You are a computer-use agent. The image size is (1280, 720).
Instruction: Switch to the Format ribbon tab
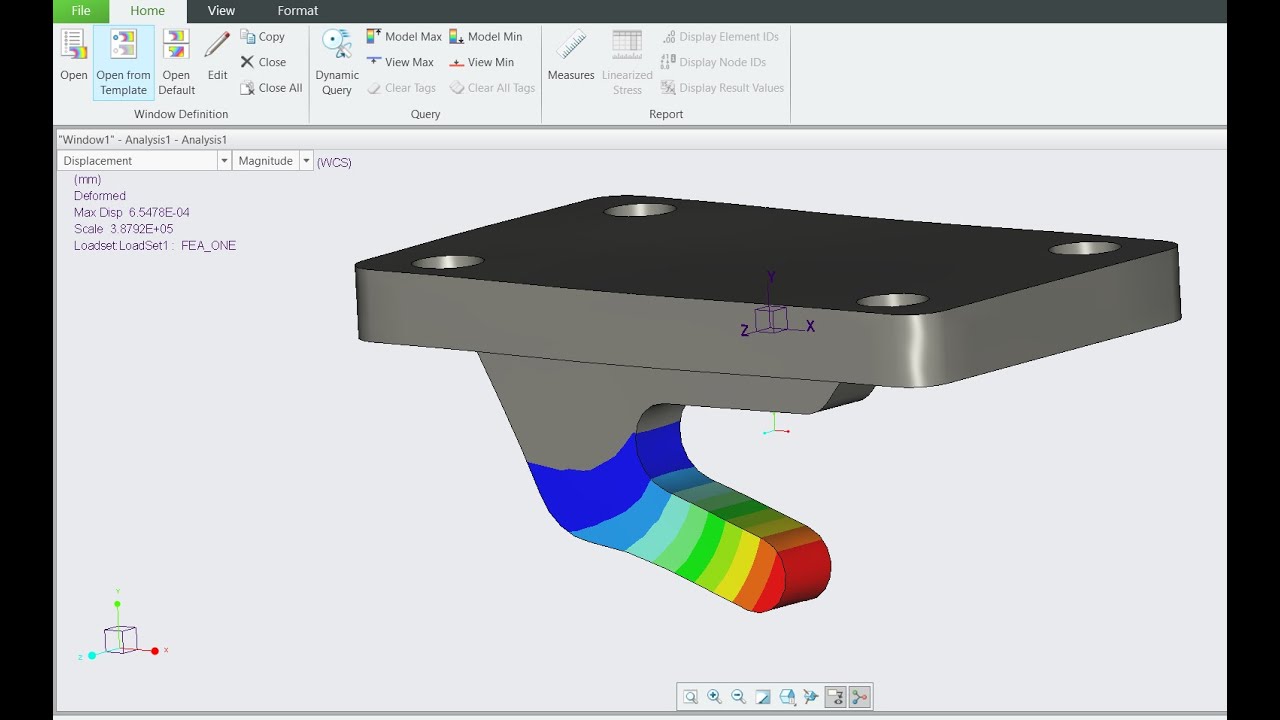click(x=297, y=11)
